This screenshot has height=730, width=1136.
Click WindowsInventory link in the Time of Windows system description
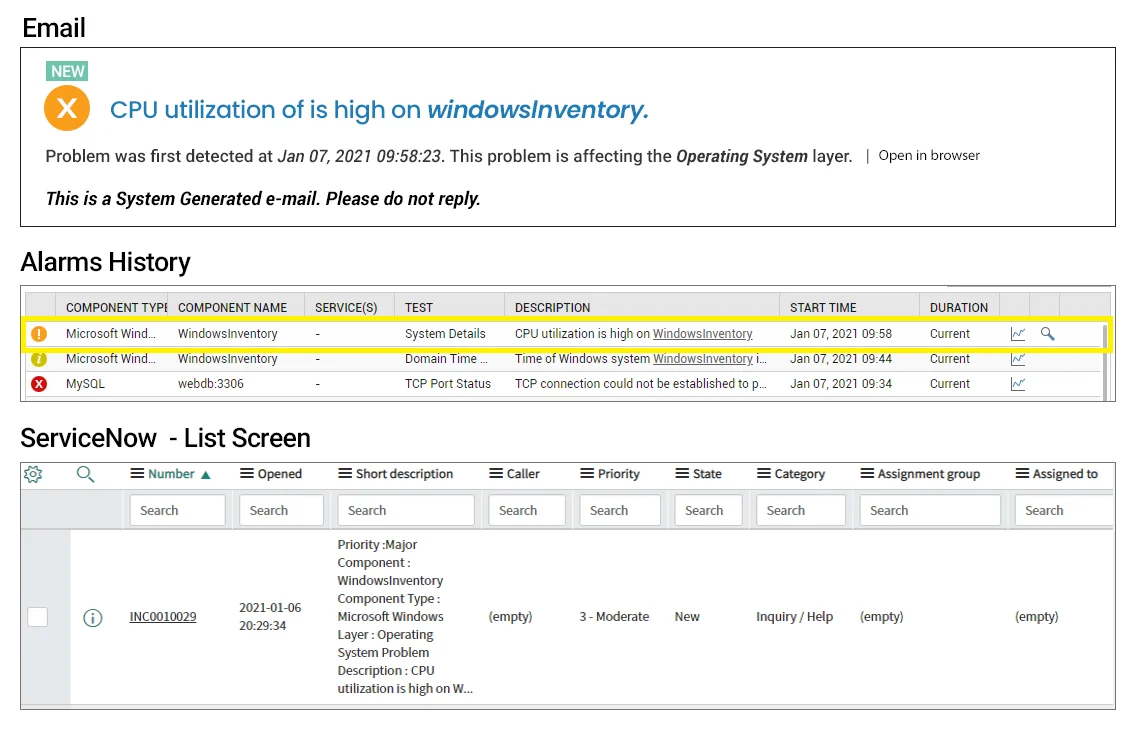point(703,358)
